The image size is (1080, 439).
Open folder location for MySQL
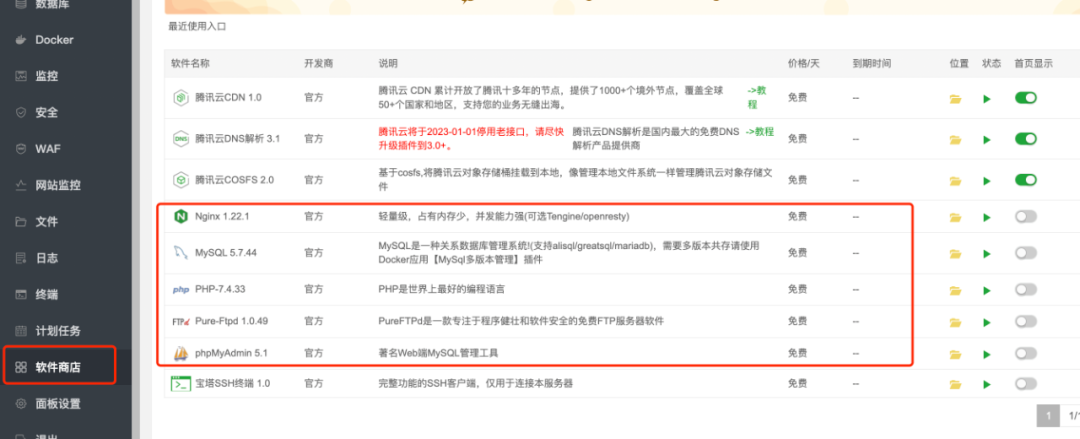coord(955,254)
